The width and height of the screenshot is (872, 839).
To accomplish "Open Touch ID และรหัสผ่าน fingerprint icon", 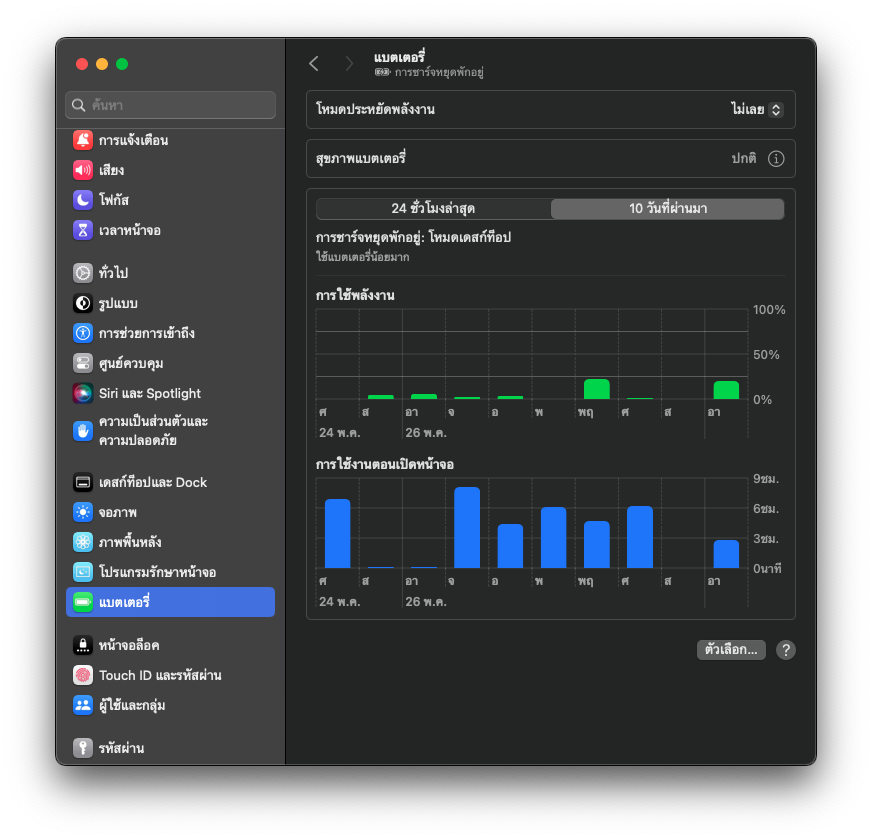I will [x=83, y=675].
